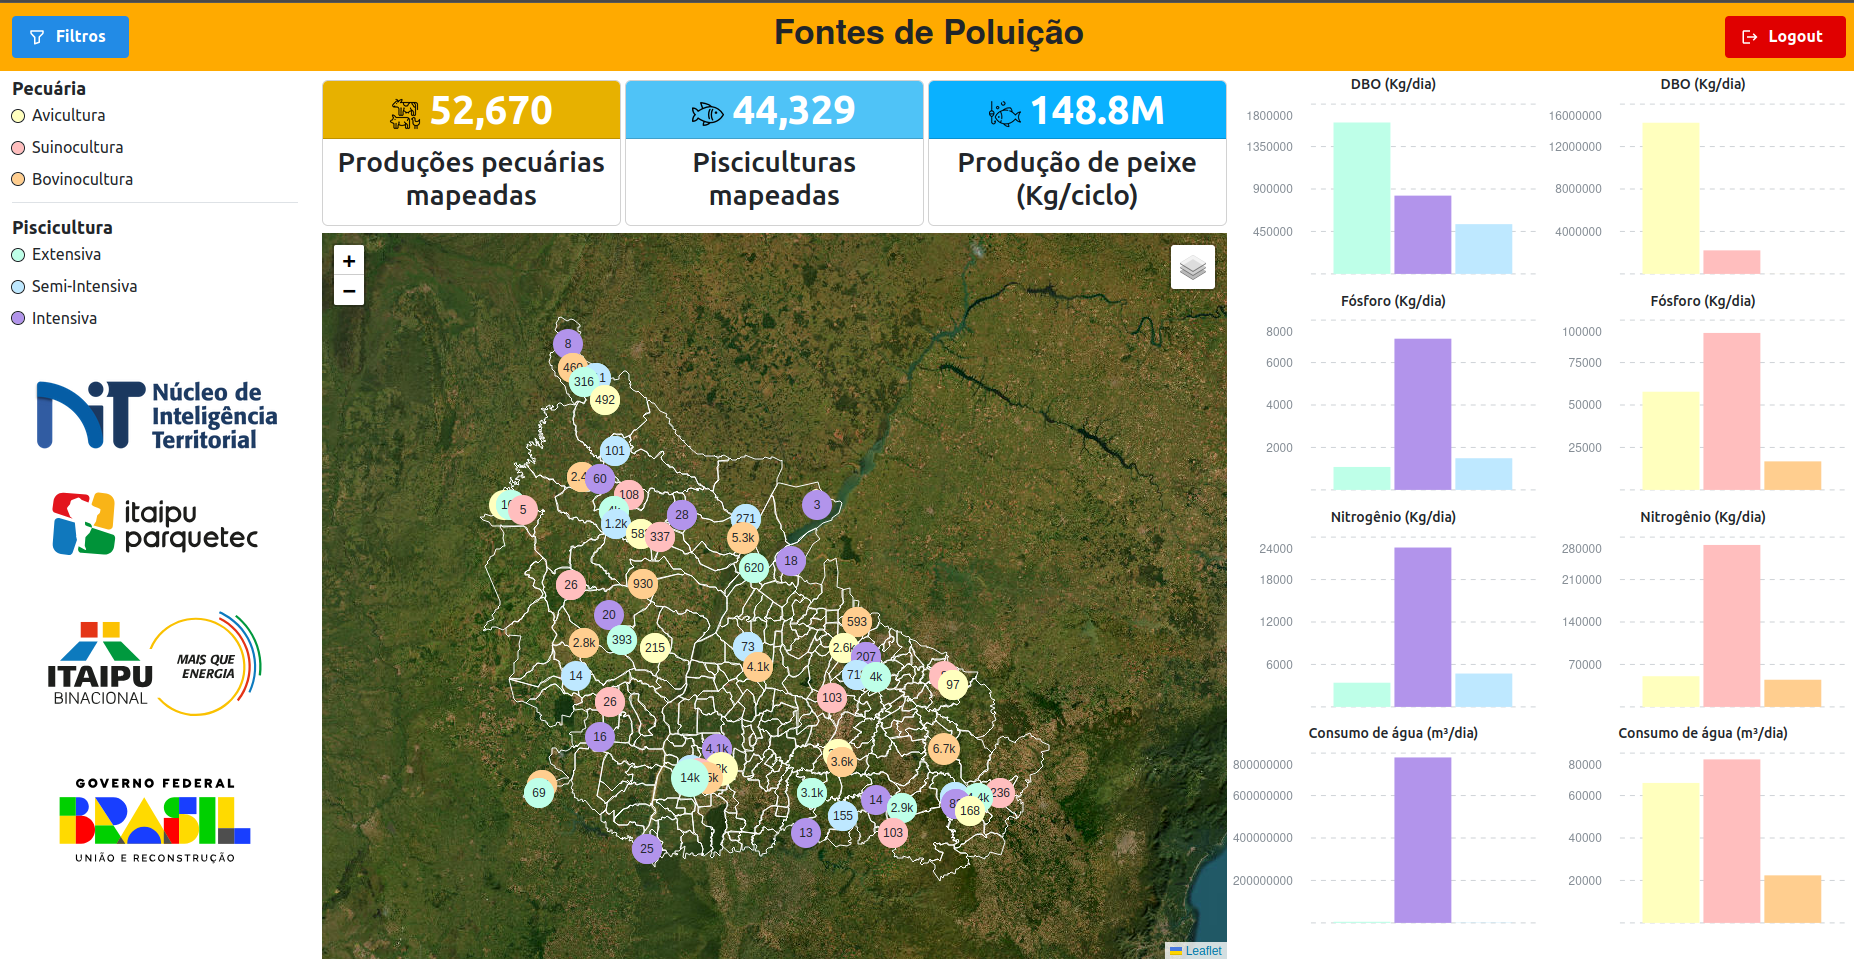
Task: Click the filter funnel icon on Filtros button
Action: pos(38,36)
